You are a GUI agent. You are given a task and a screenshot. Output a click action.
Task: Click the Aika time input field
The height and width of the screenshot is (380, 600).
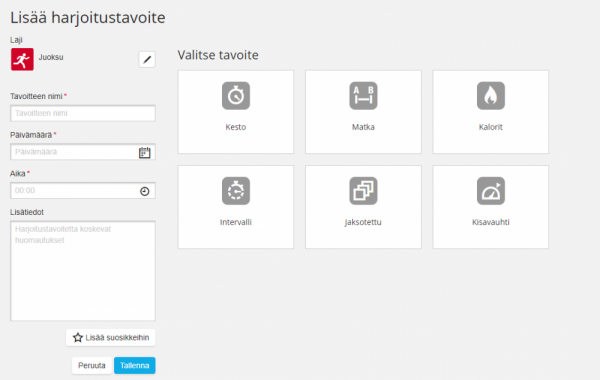point(83,191)
